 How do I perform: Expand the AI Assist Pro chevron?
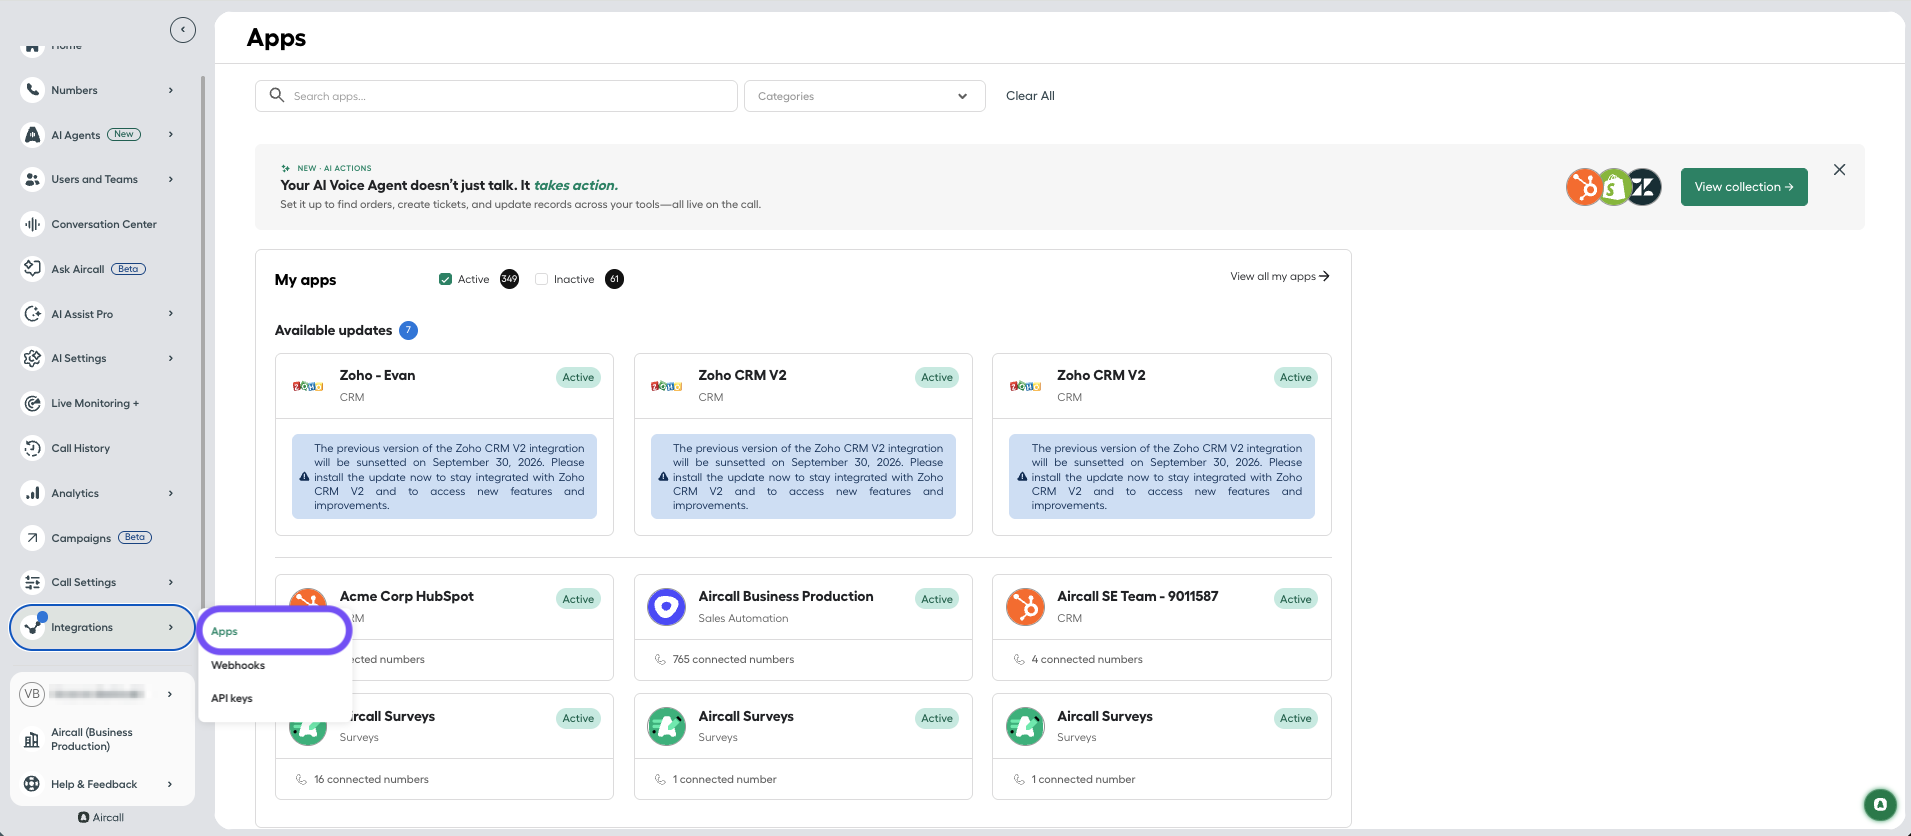(x=171, y=313)
